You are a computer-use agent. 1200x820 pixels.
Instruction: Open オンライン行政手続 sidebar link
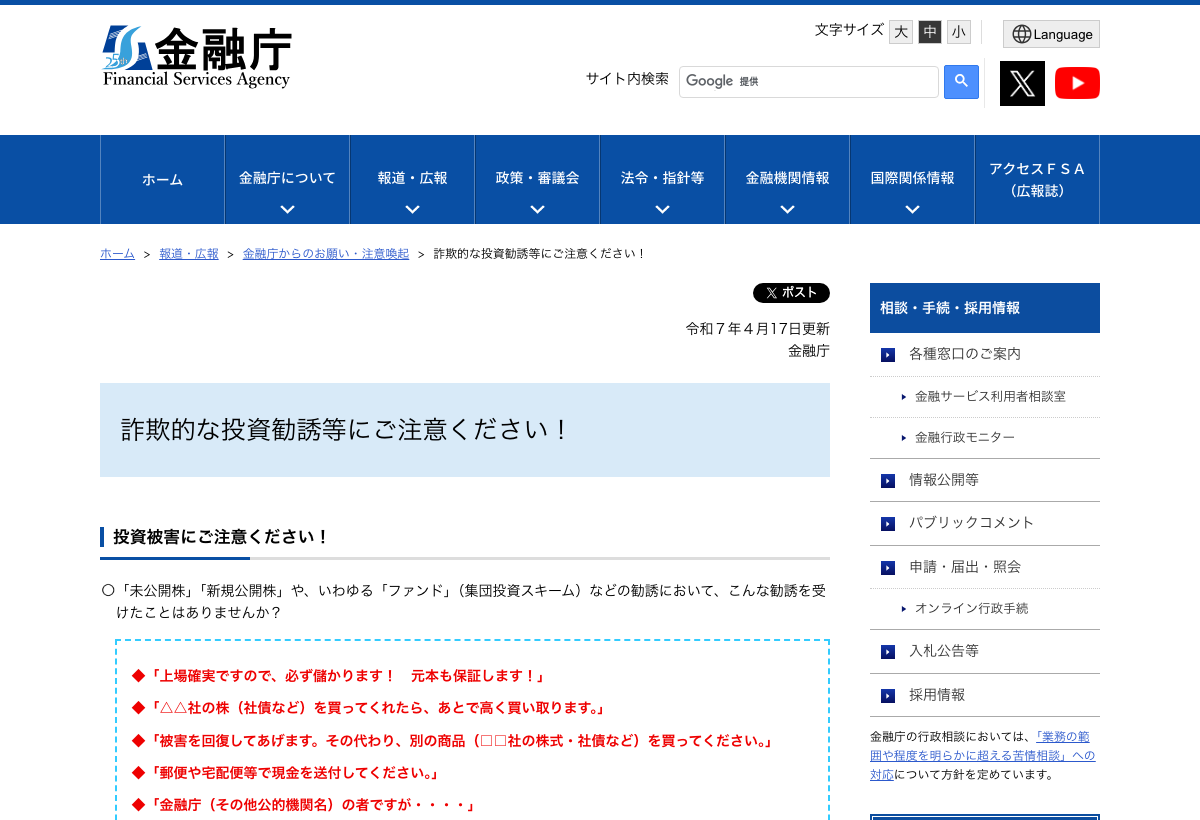(971, 608)
